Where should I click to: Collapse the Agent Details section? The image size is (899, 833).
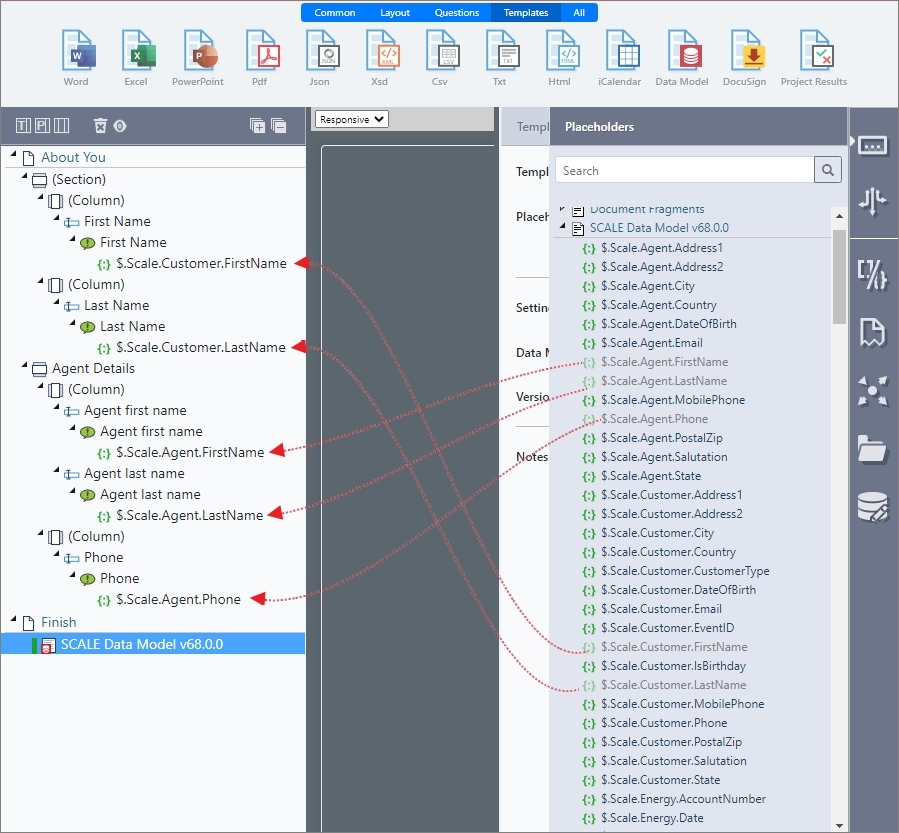tap(23, 367)
